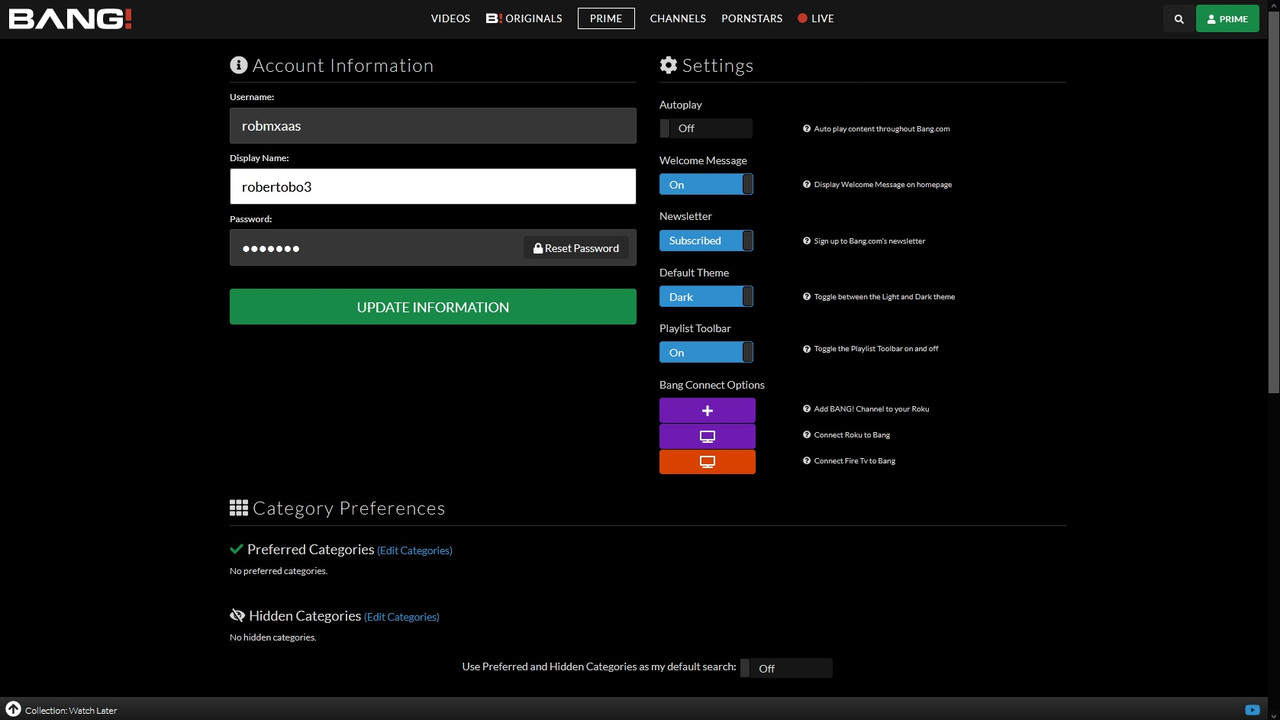Screen dimensions: 1280x720
Task: Open the CHANNELS nav item
Action: point(678,19)
